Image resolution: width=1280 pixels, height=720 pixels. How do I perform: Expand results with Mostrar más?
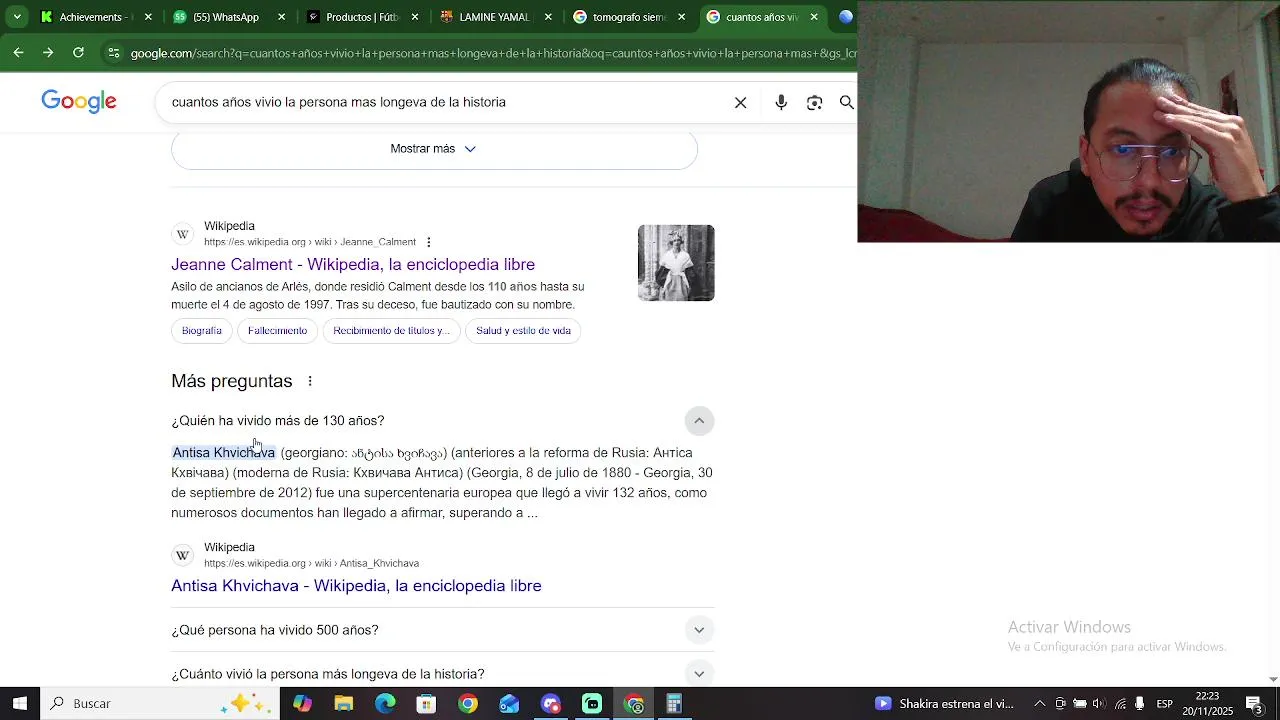pyautogui.click(x=434, y=149)
